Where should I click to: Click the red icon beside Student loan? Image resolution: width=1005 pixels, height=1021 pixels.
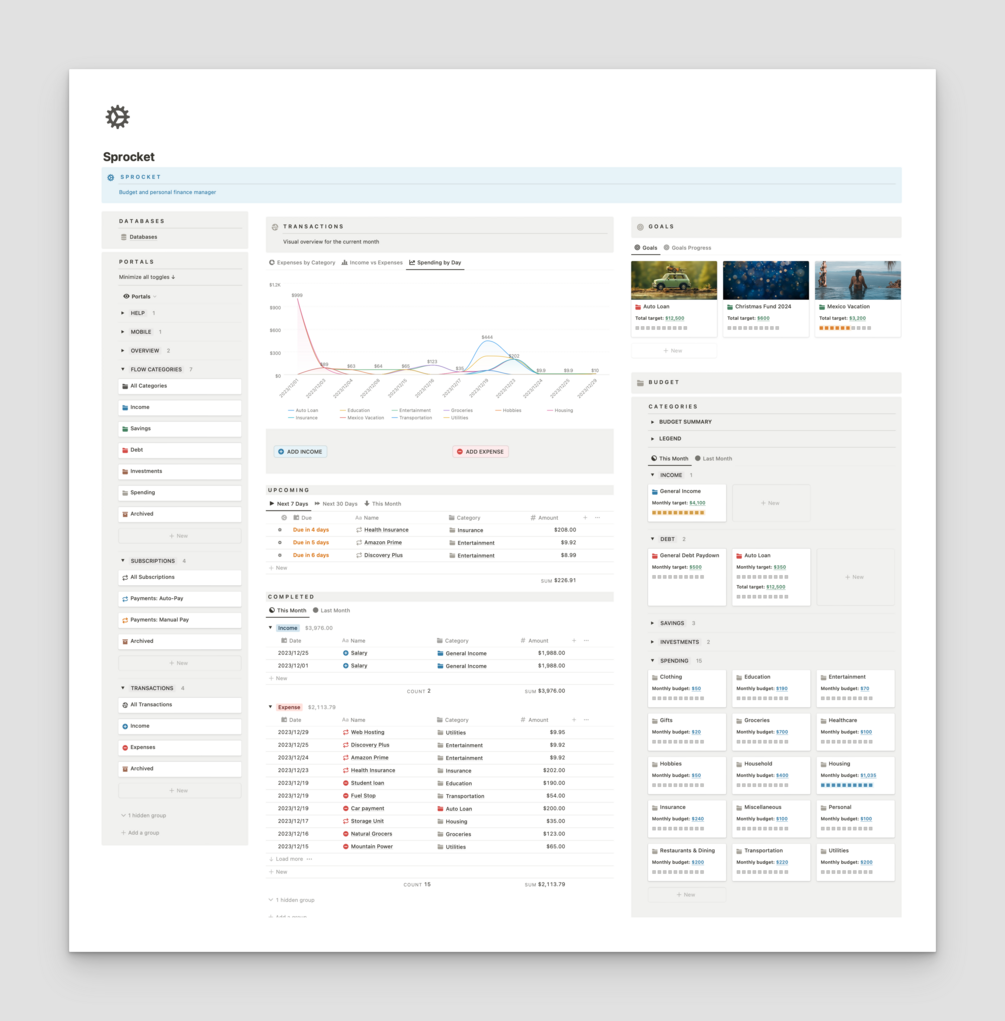tap(346, 783)
